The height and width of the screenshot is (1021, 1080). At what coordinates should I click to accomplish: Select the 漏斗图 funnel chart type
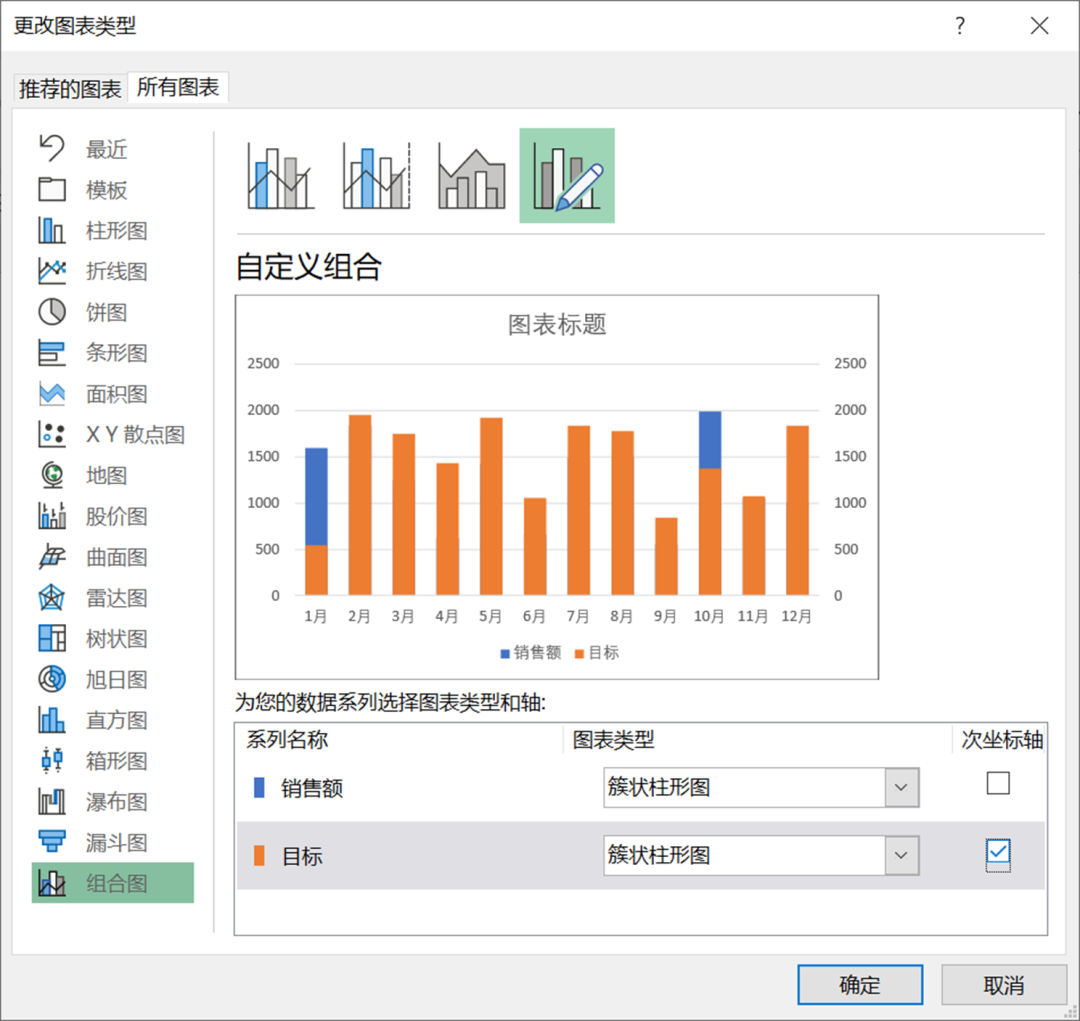pyautogui.click(x=116, y=843)
